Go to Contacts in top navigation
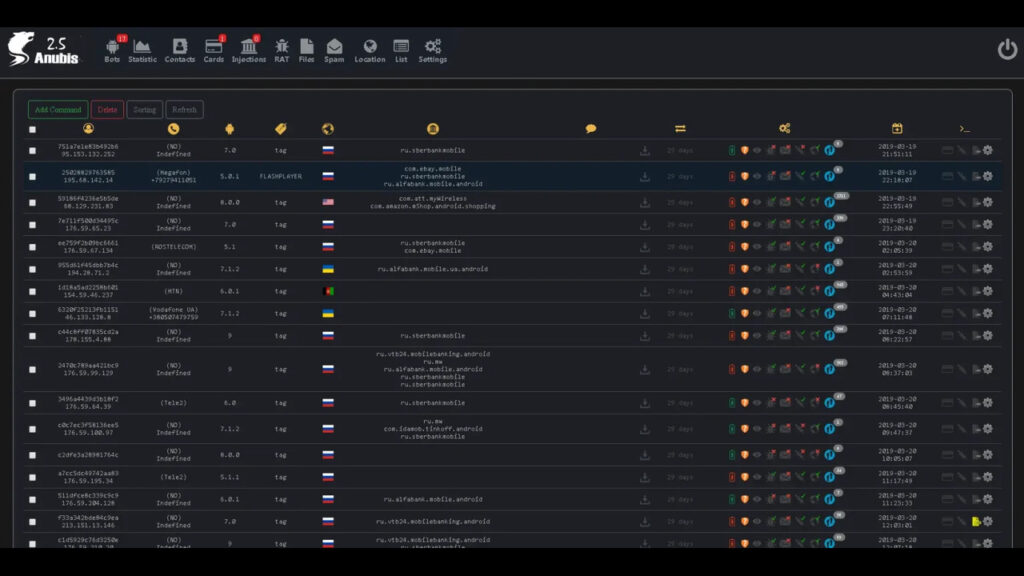The image size is (1024, 576). [180, 50]
